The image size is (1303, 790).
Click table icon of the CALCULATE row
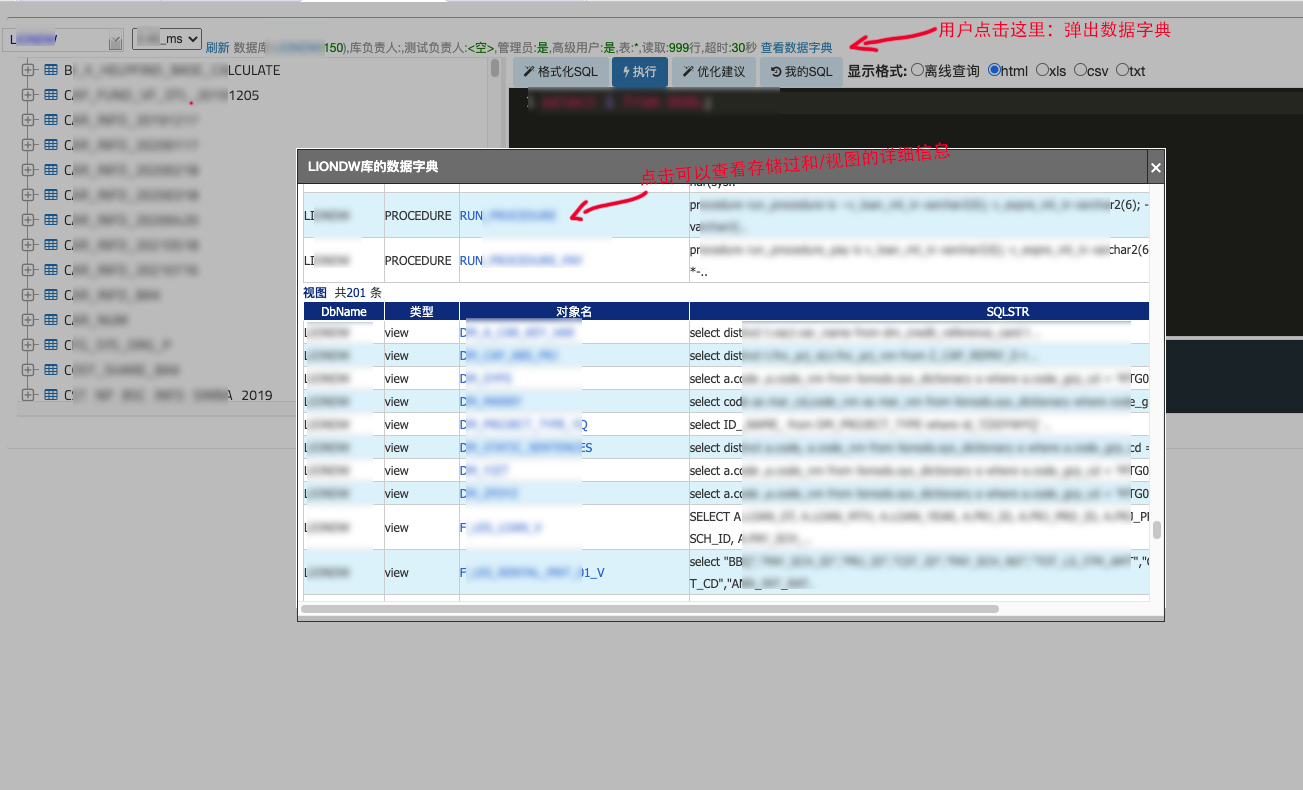[51, 70]
